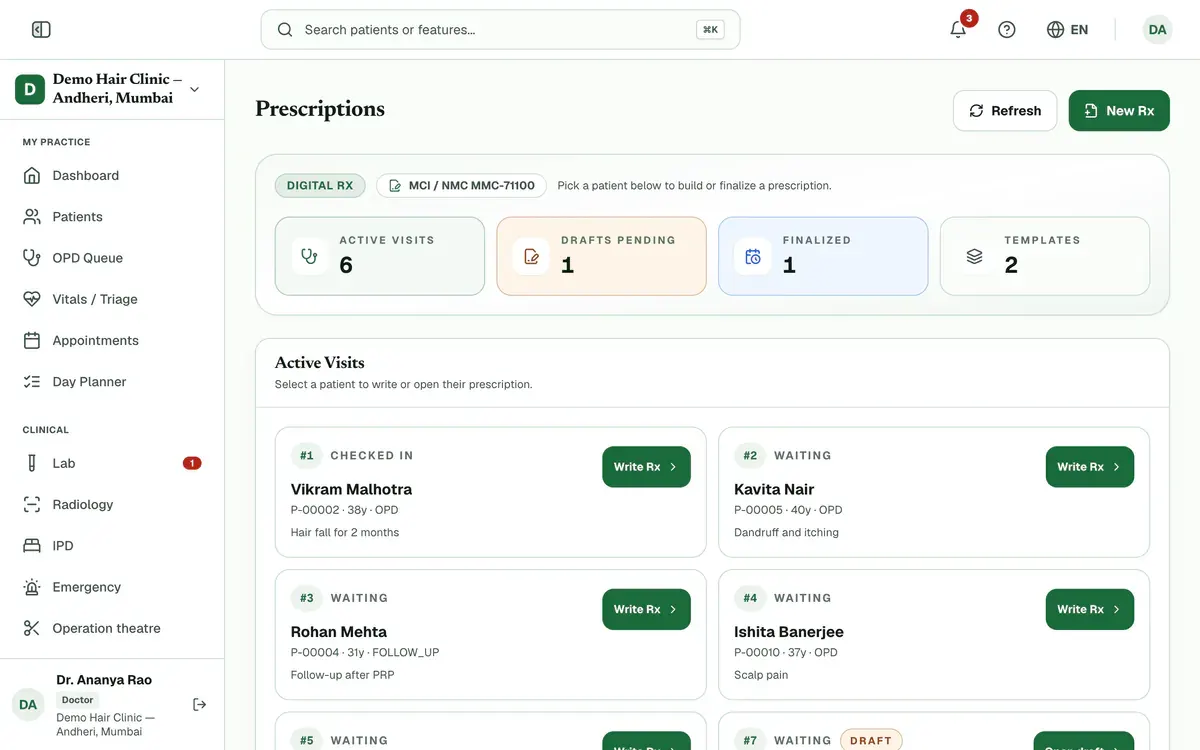1200x750 pixels.
Task: Write Rx for Rohan Mehta
Action: 646,609
